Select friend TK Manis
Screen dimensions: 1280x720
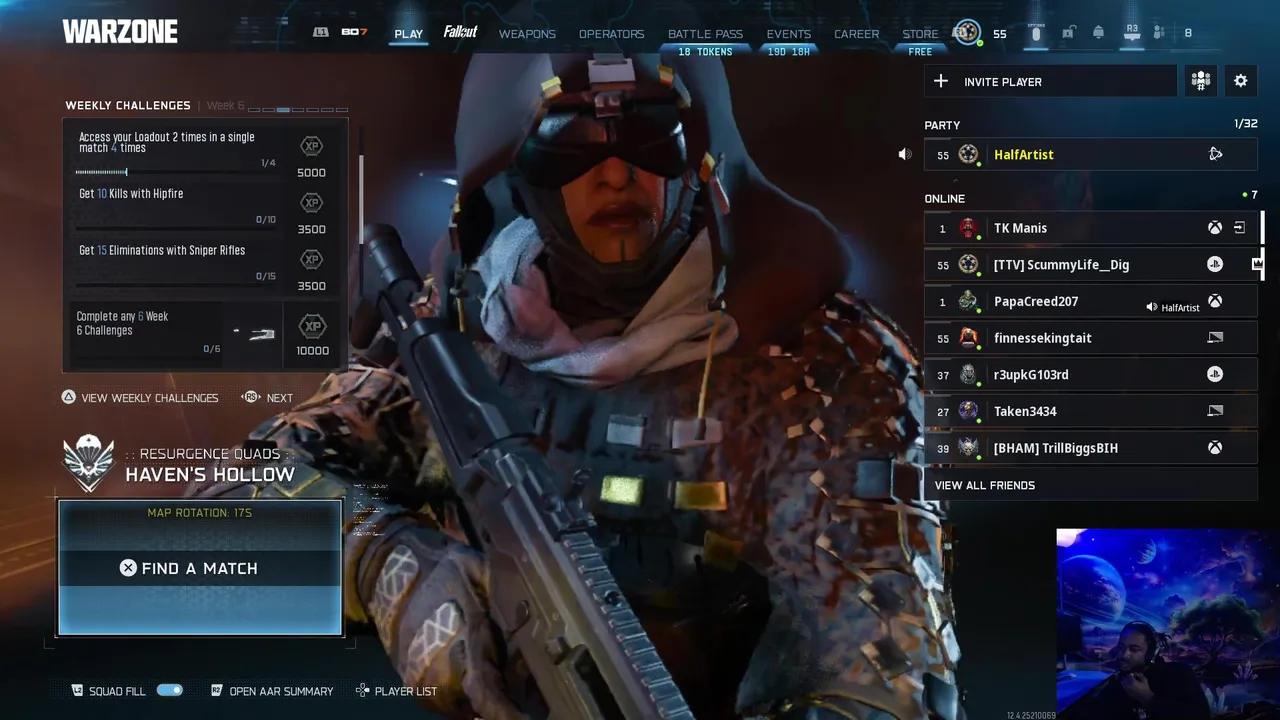1090,228
